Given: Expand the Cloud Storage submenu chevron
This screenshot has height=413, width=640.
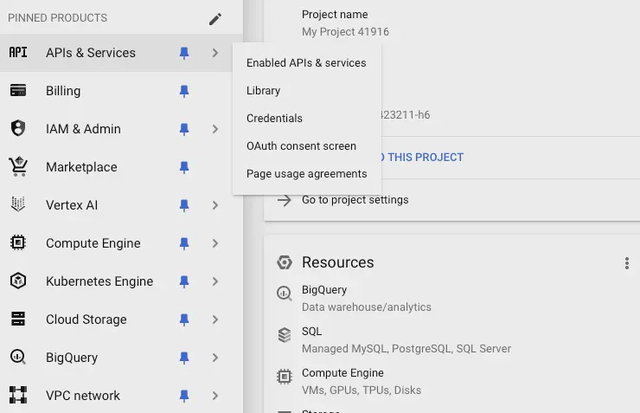Looking at the screenshot, I should (x=215, y=319).
